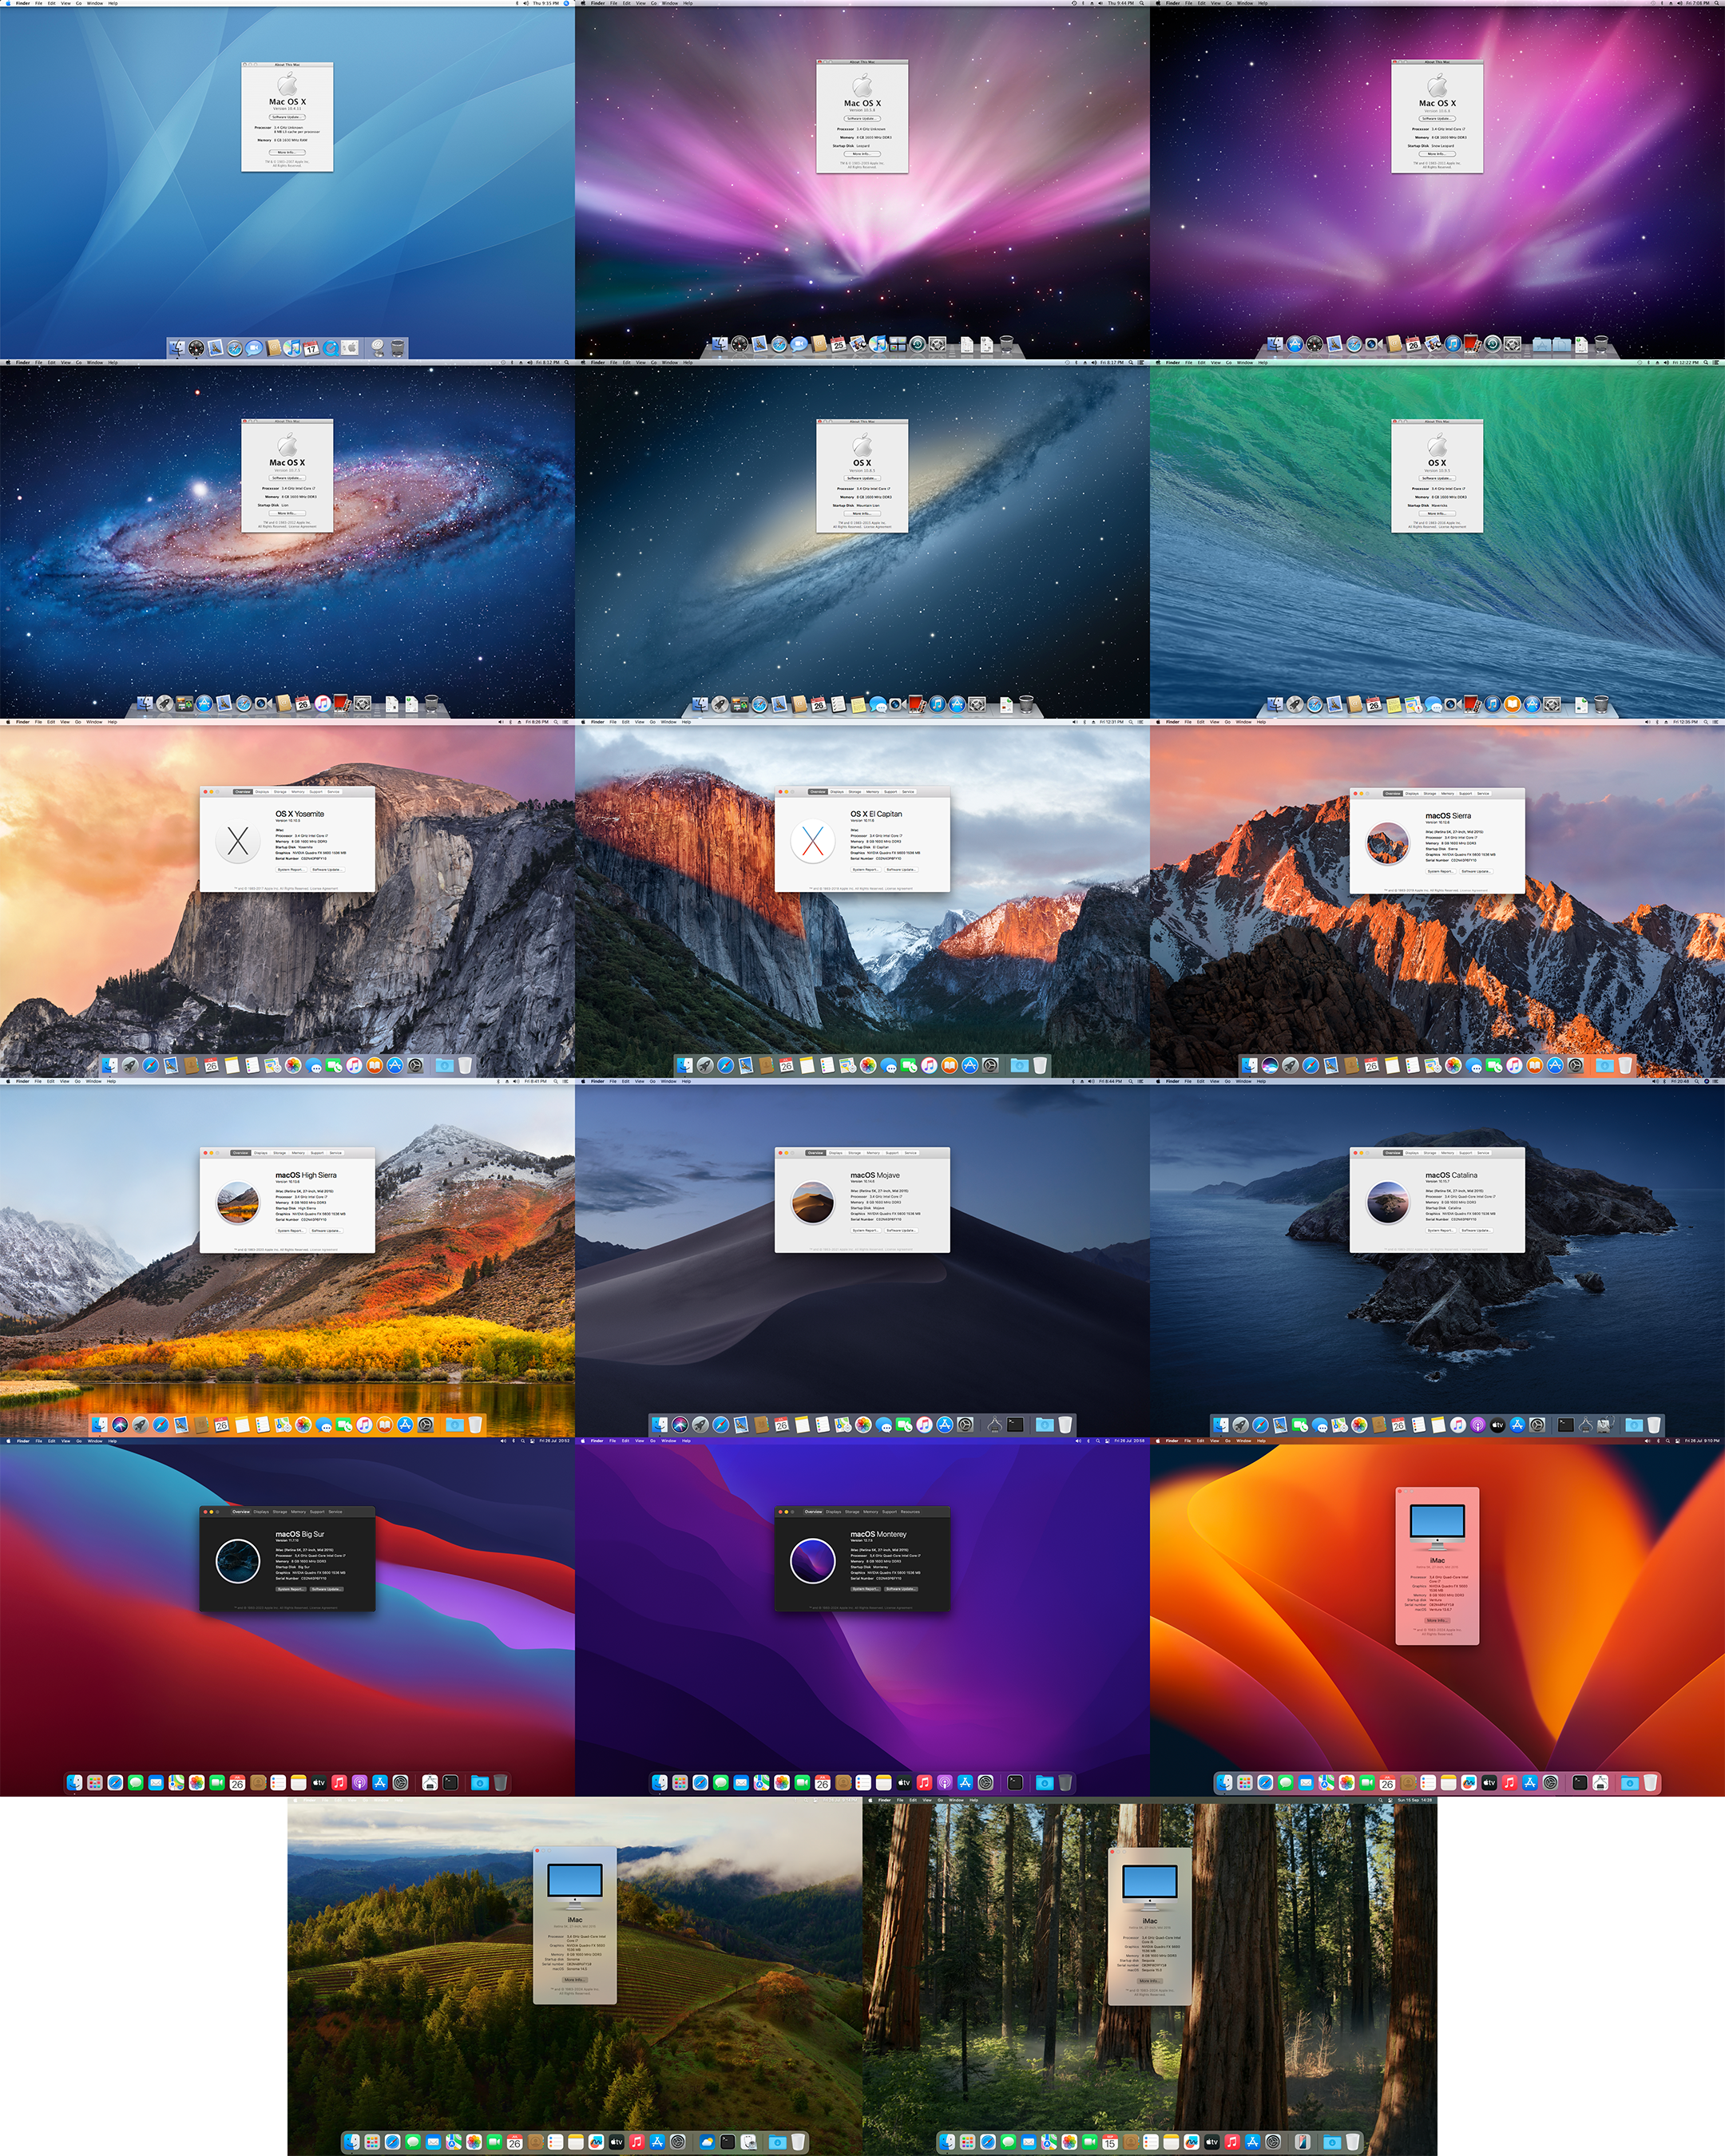
Task: Launch Apple TV app in Big Sur dock
Action: pos(319,1783)
